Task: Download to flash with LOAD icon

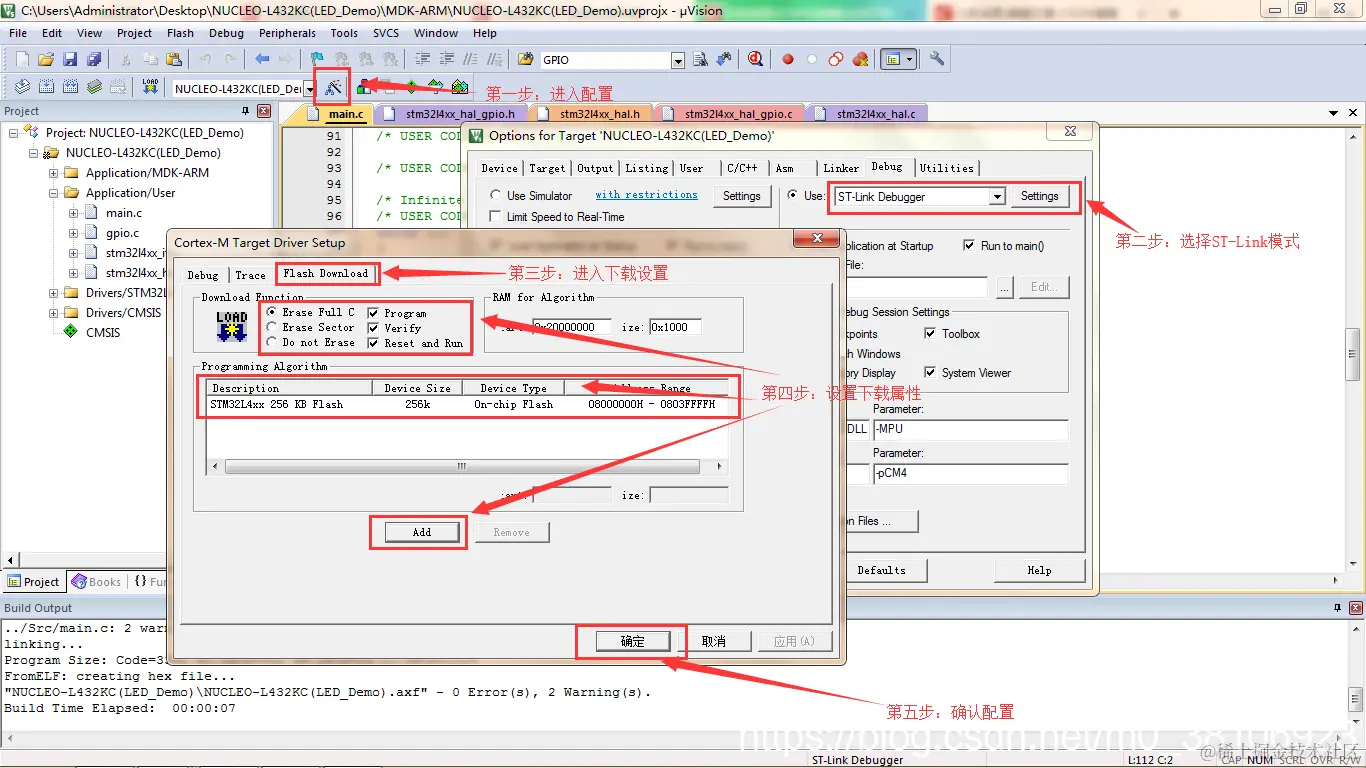Action: click(x=150, y=87)
